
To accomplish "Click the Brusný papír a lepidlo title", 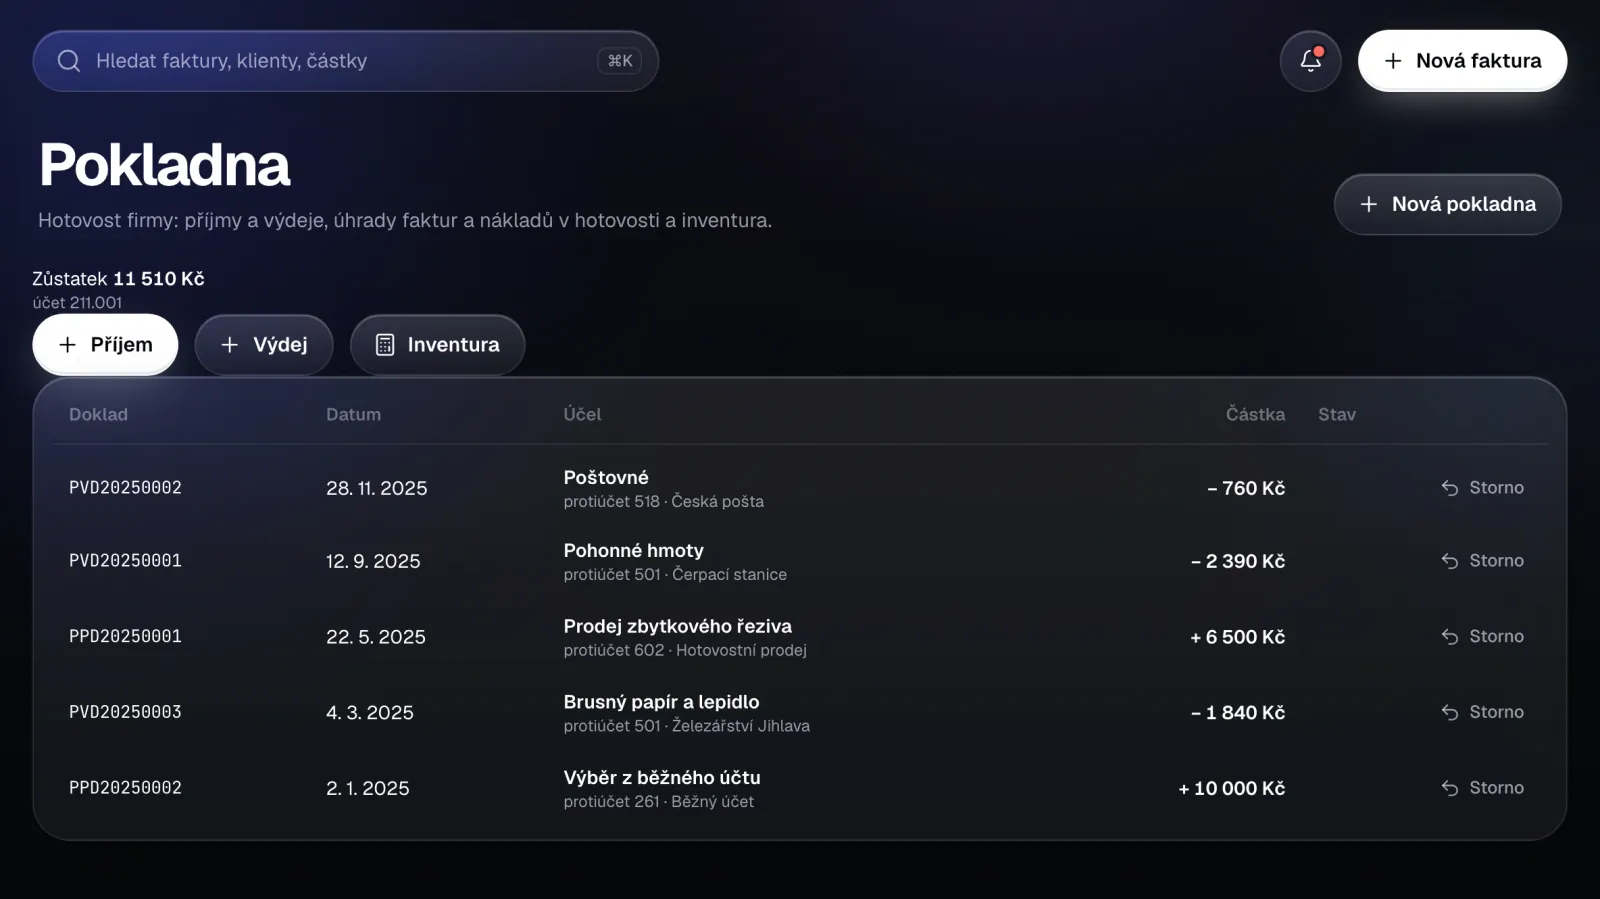I will click(x=661, y=702).
